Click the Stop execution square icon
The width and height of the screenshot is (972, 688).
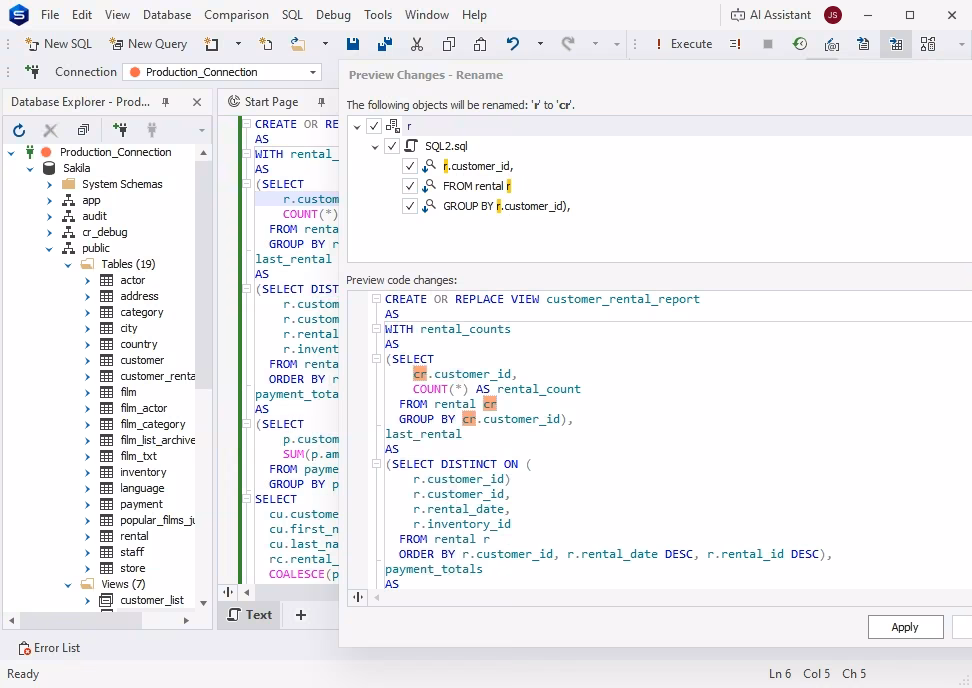[767, 44]
